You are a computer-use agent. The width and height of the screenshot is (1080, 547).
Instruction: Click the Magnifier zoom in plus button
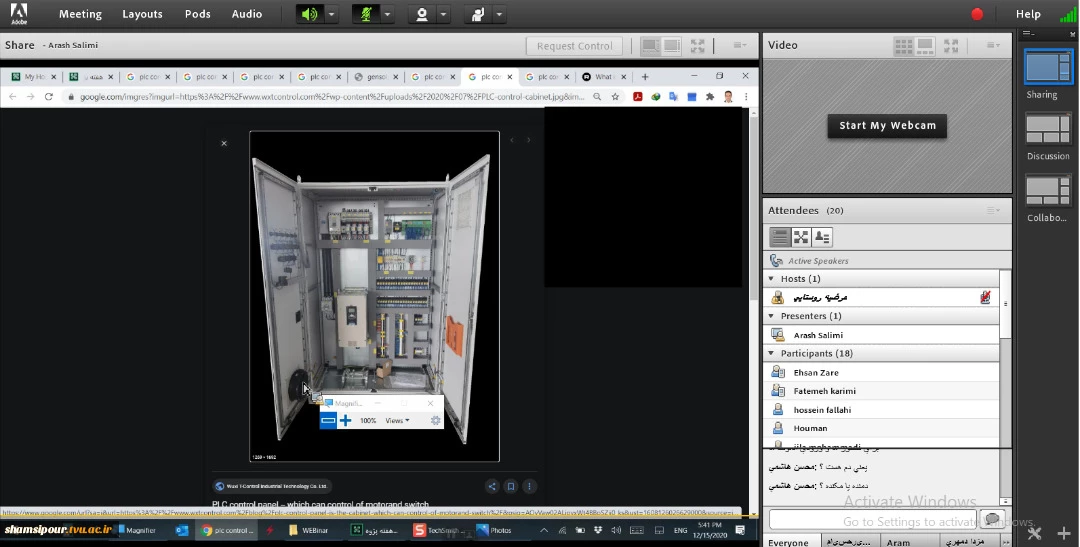(346, 420)
